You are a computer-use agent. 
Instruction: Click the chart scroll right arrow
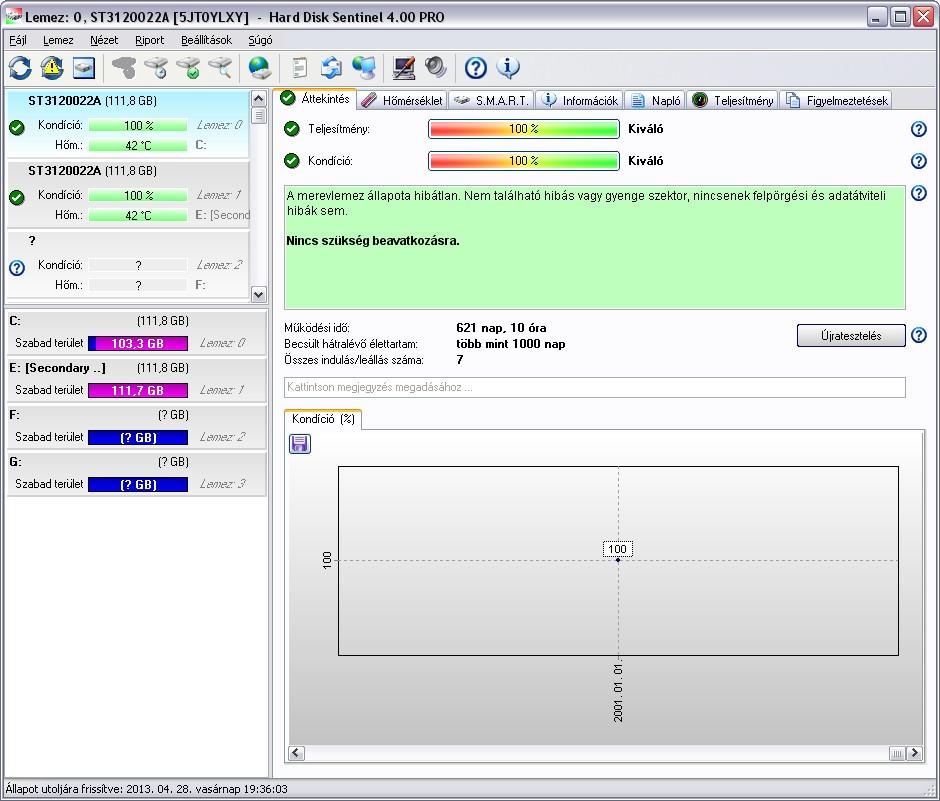pyautogui.click(x=914, y=753)
